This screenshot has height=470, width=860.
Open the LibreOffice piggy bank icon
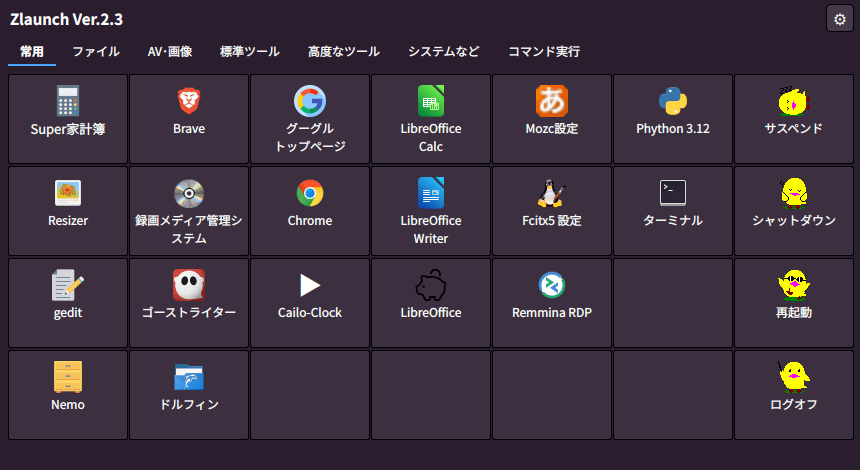[x=431, y=285]
